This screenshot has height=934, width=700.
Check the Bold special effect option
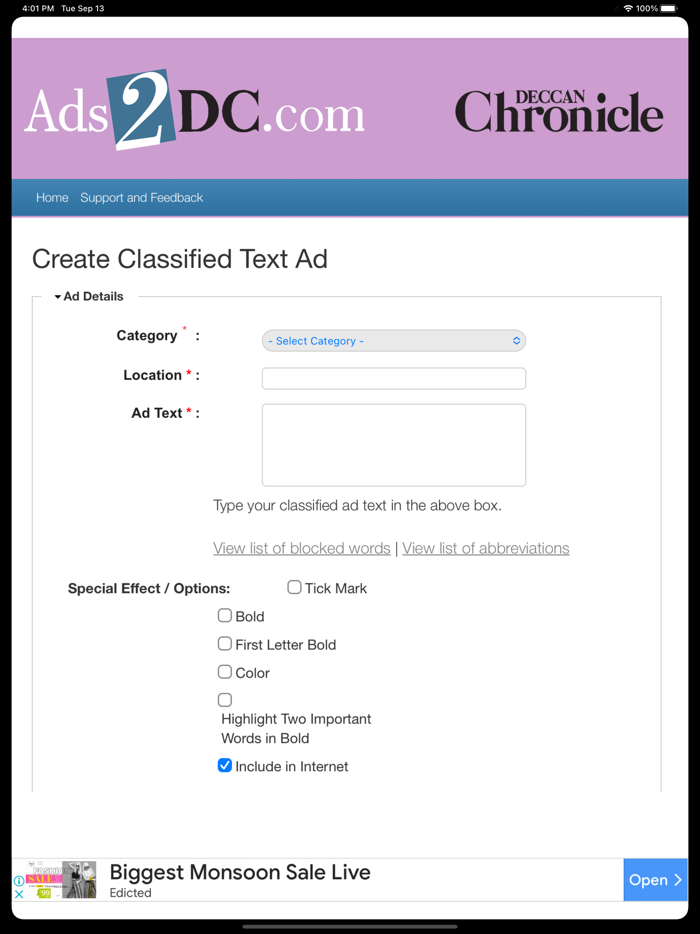point(224,615)
